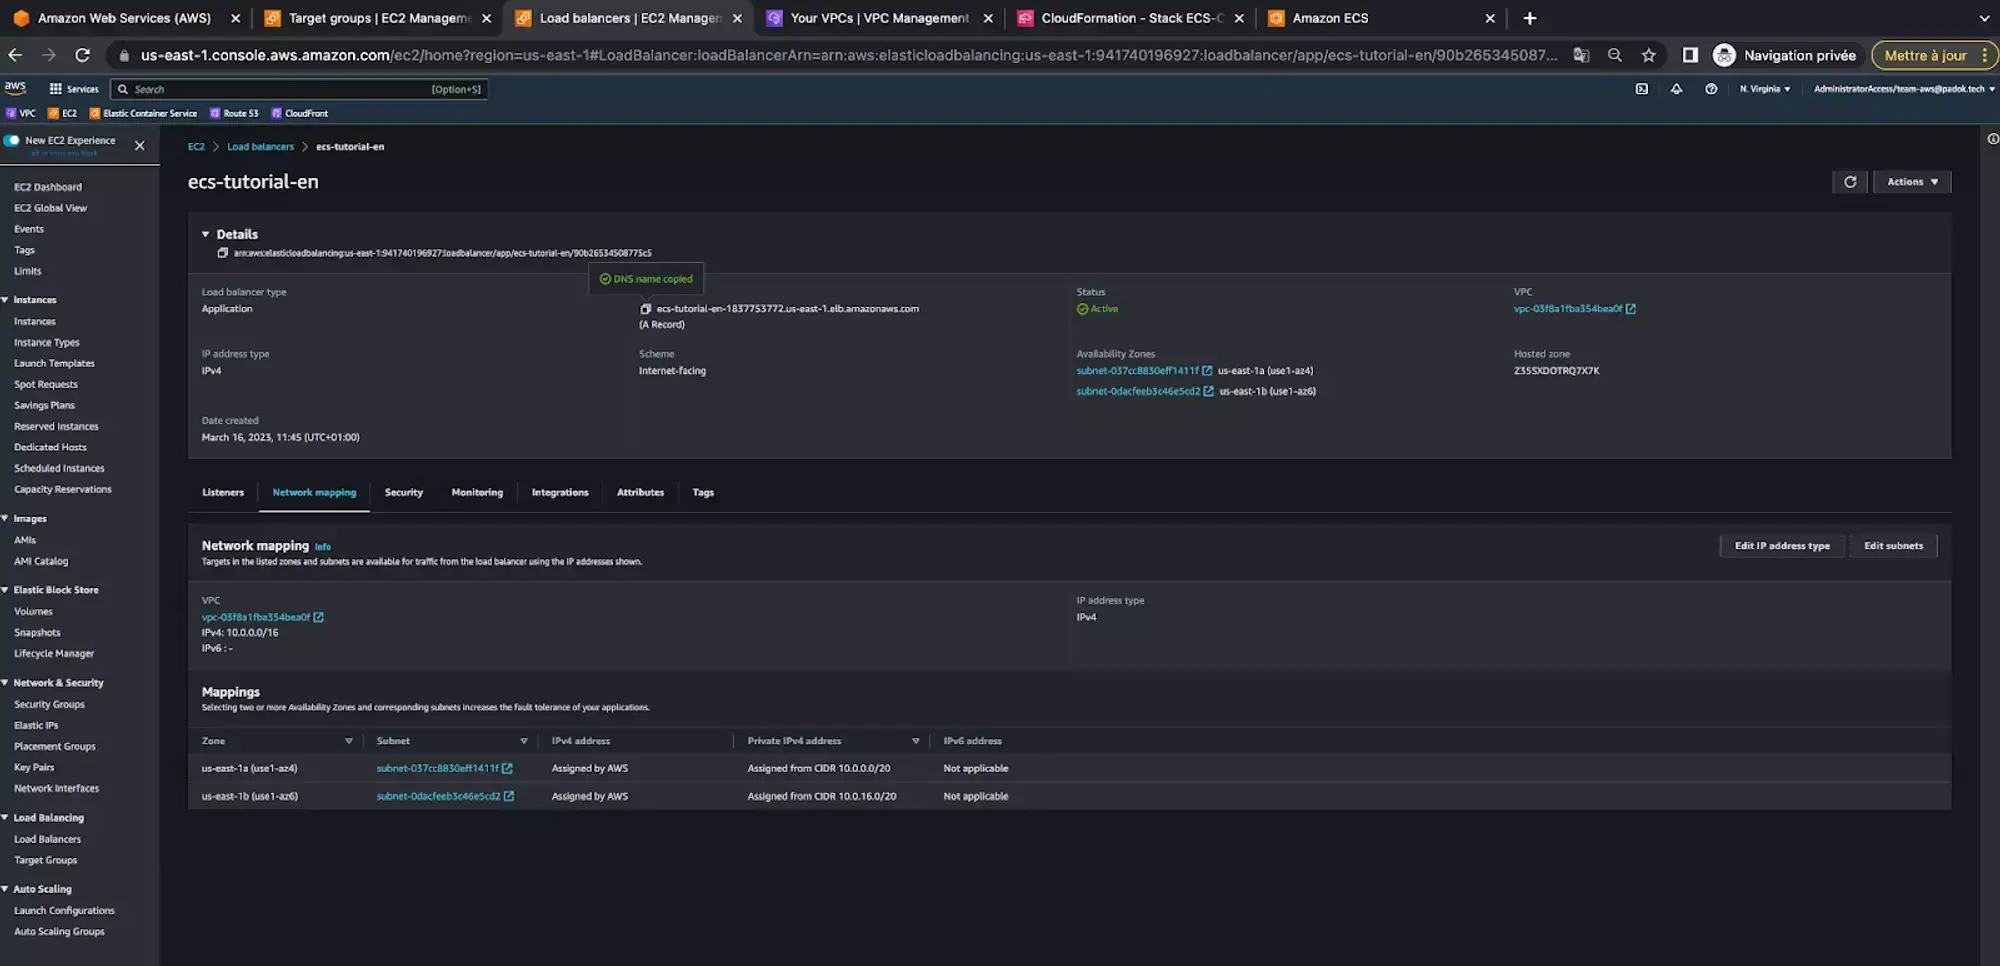Viewport: 2000px width, 966px height.
Task: Open the notifications bell
Action: (x=1676, y=89)
